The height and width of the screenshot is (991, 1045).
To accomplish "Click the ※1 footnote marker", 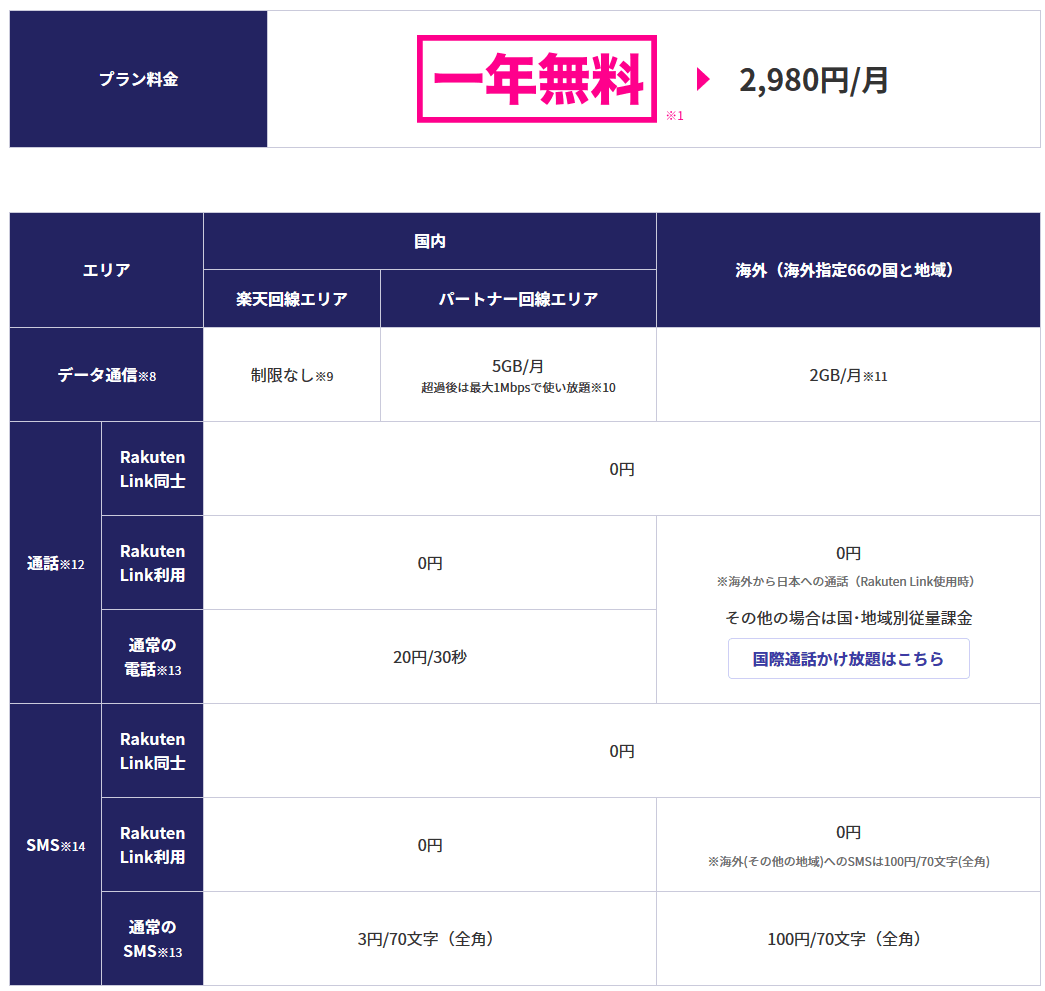I will pos(674,116).
